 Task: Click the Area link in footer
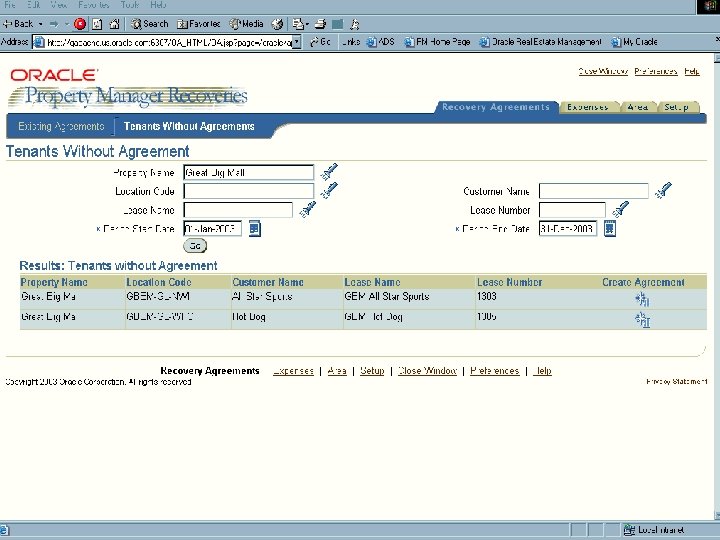click(337, 371)
